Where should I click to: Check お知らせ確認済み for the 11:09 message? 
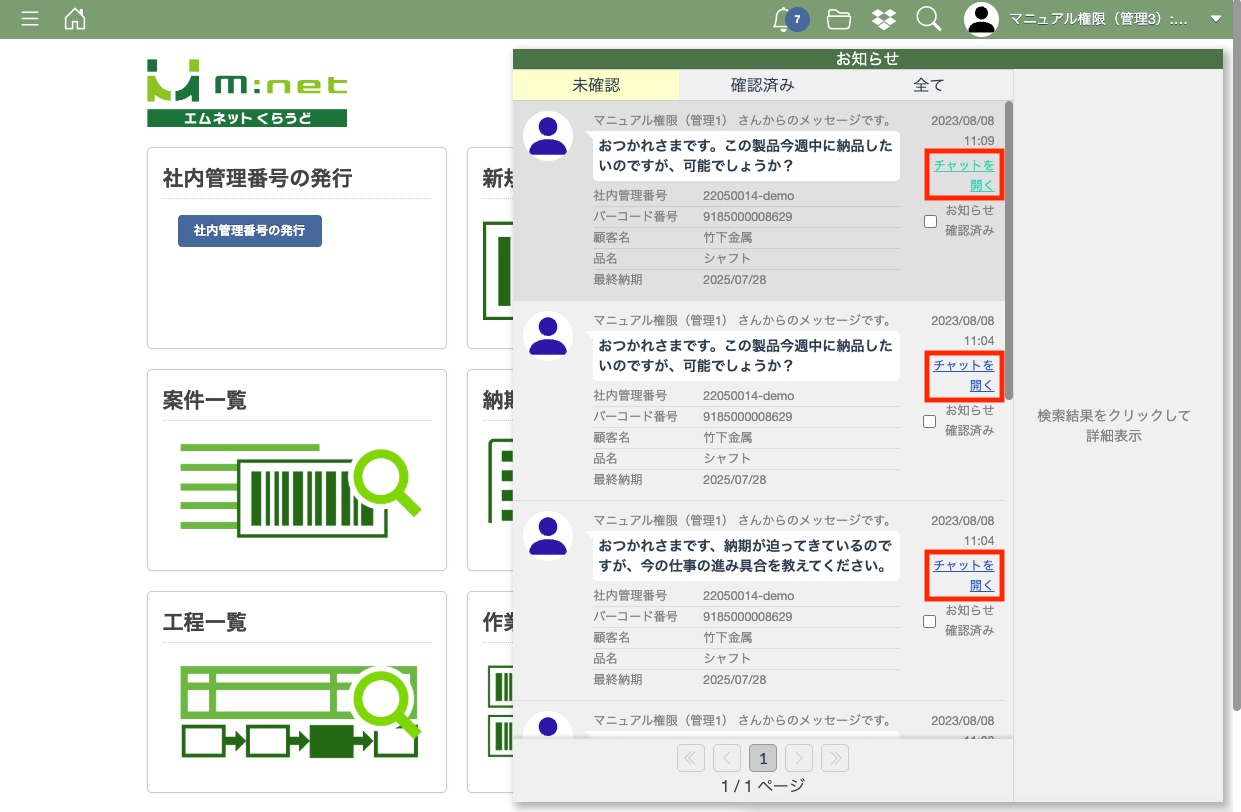930,222
